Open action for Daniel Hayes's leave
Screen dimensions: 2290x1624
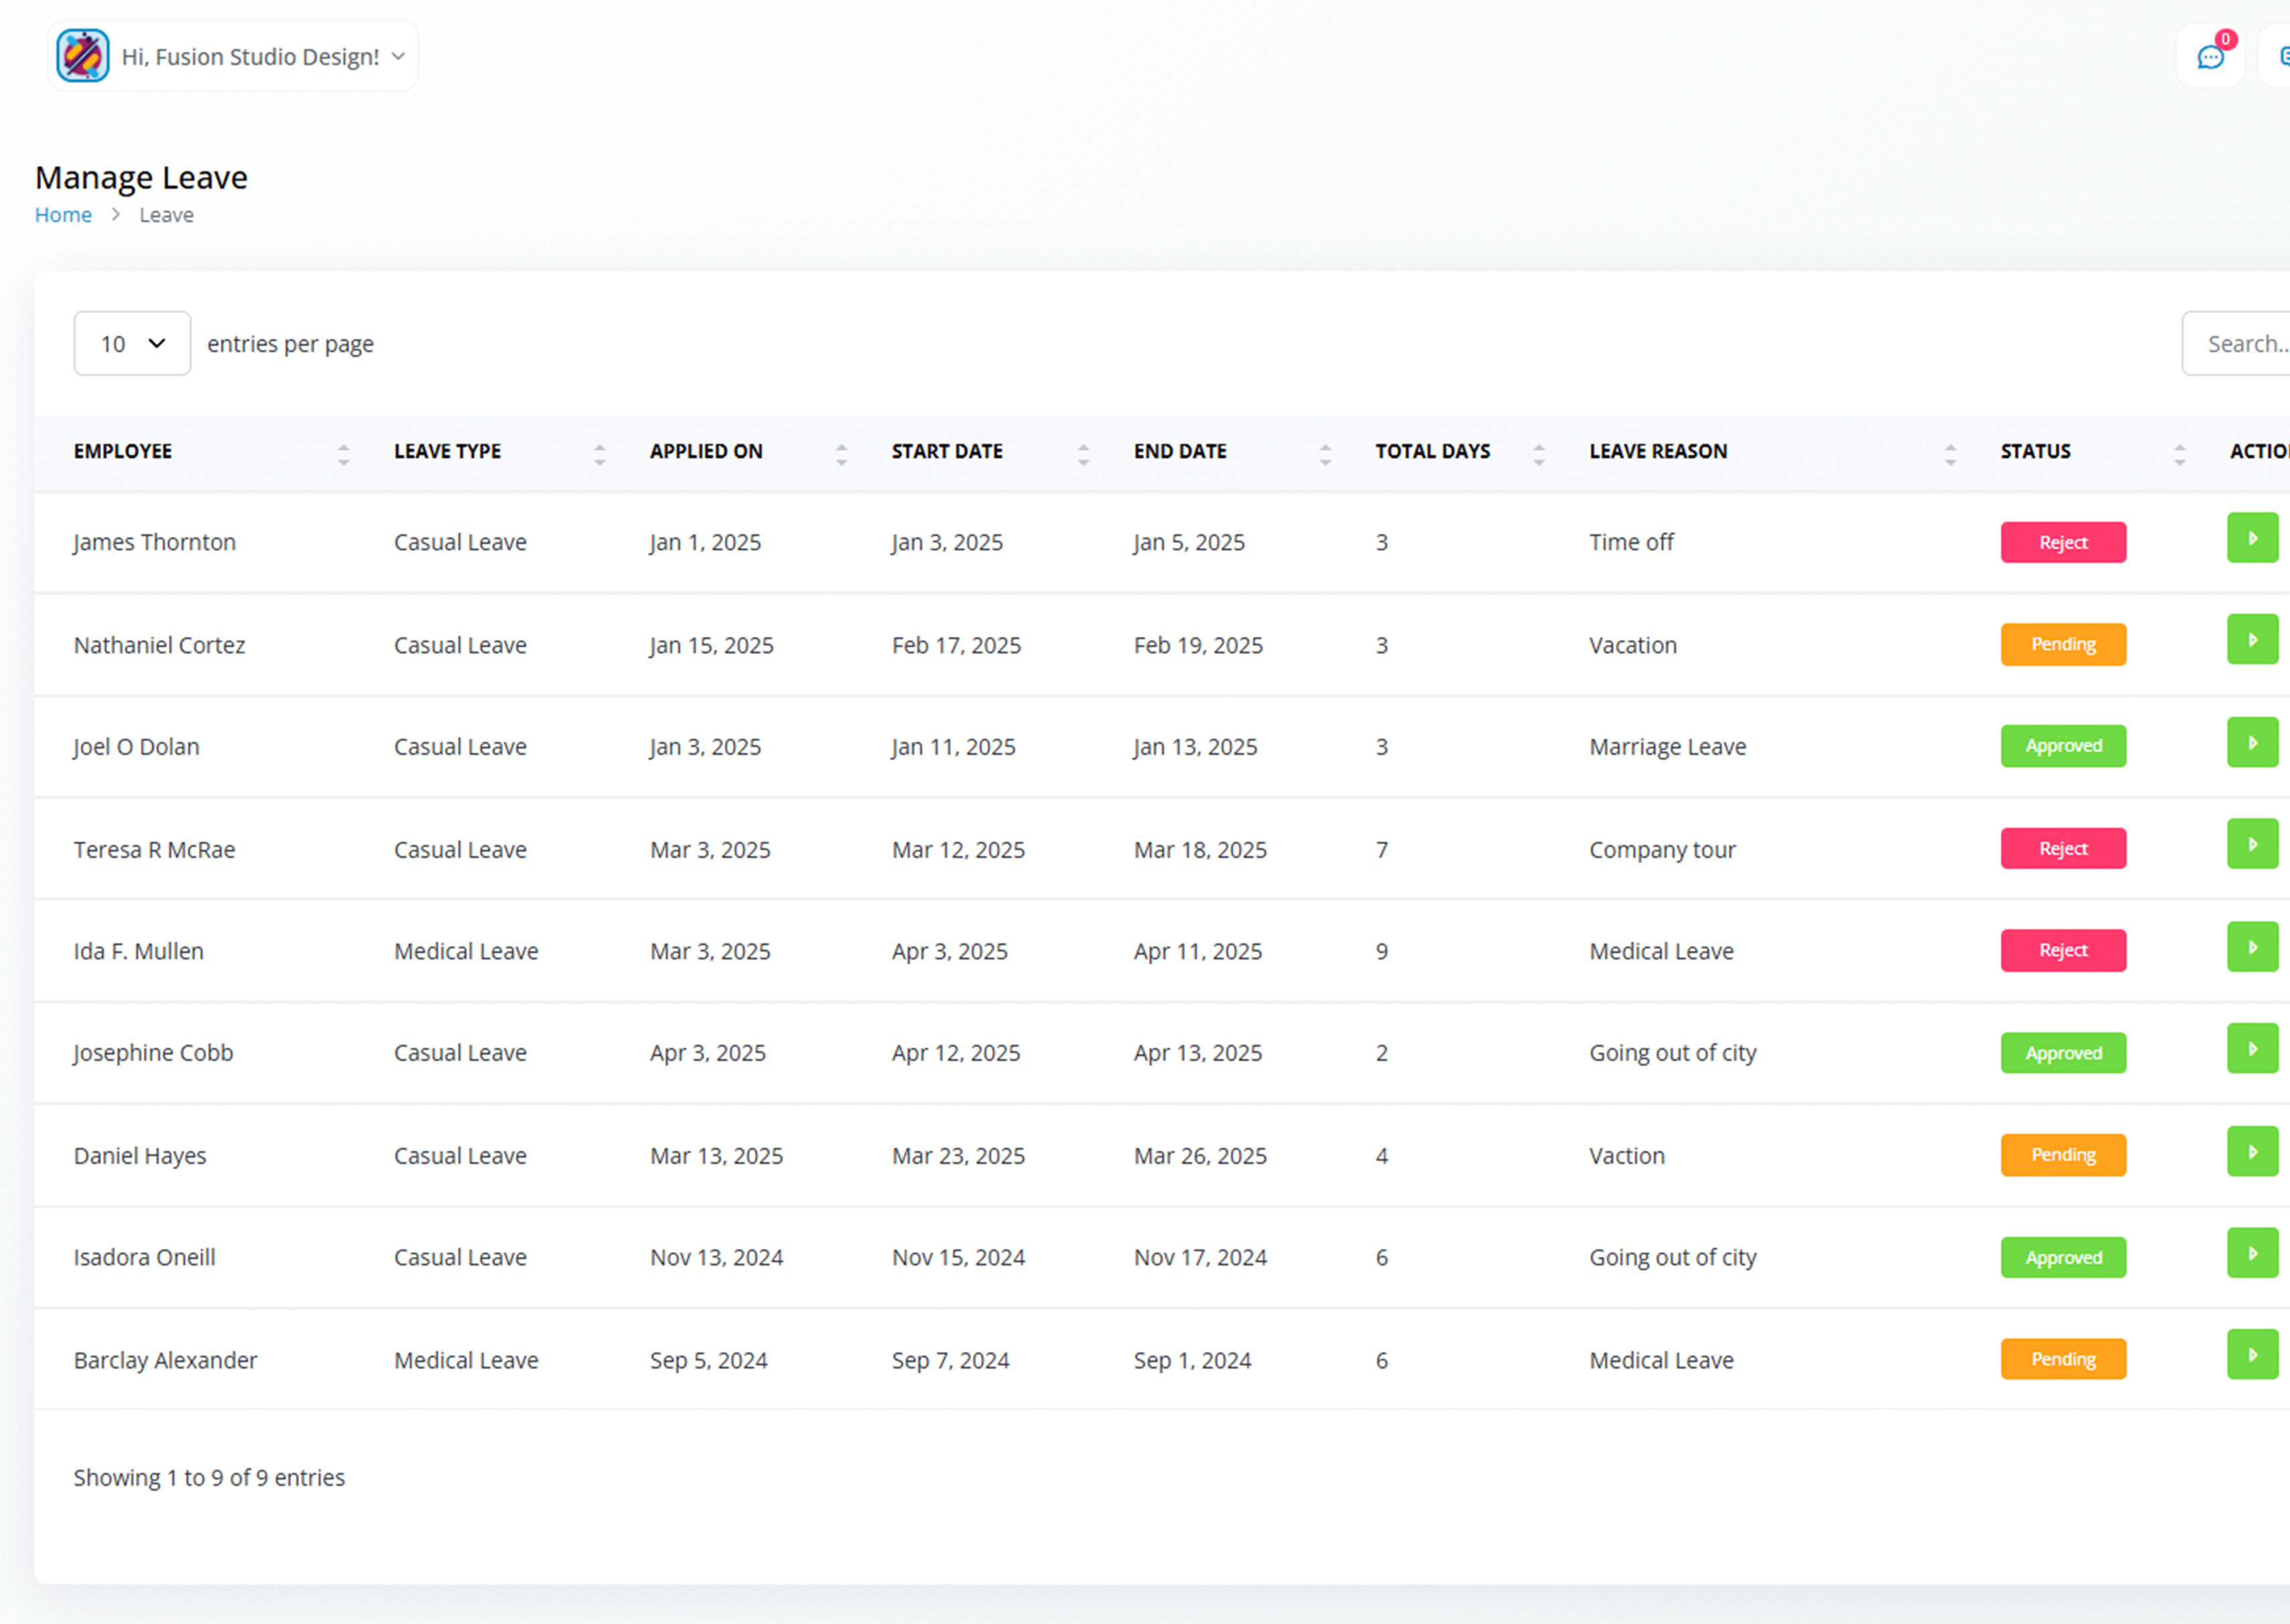[2252, 1152]
